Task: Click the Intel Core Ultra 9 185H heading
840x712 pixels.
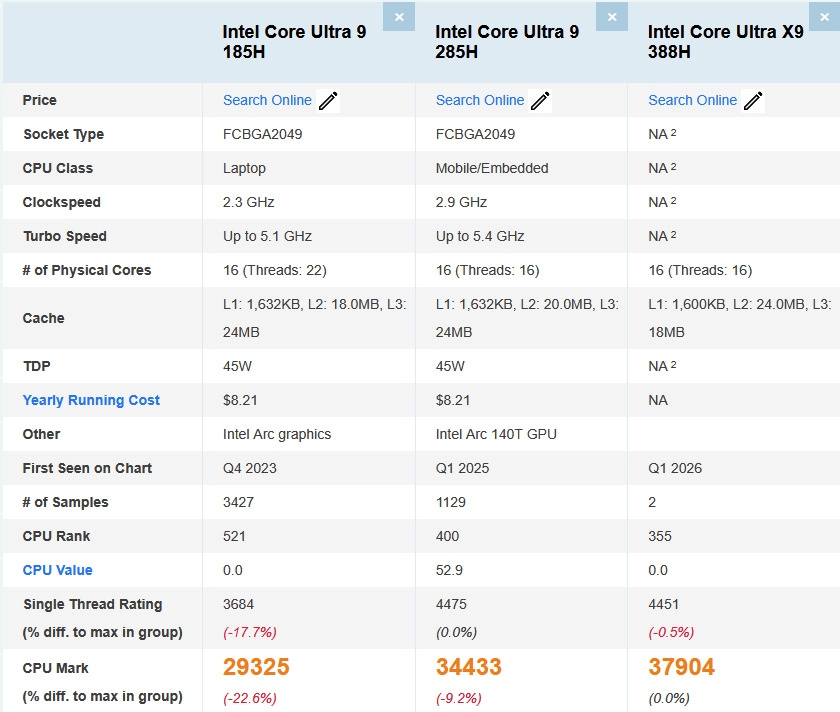Action: (x=294, y=42)
